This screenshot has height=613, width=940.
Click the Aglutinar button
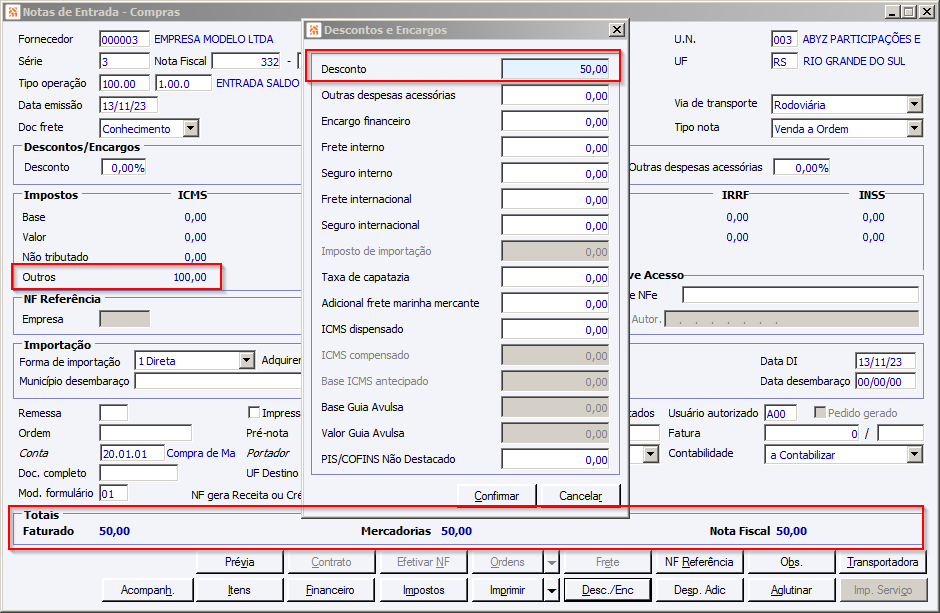(x=791, y=590)
